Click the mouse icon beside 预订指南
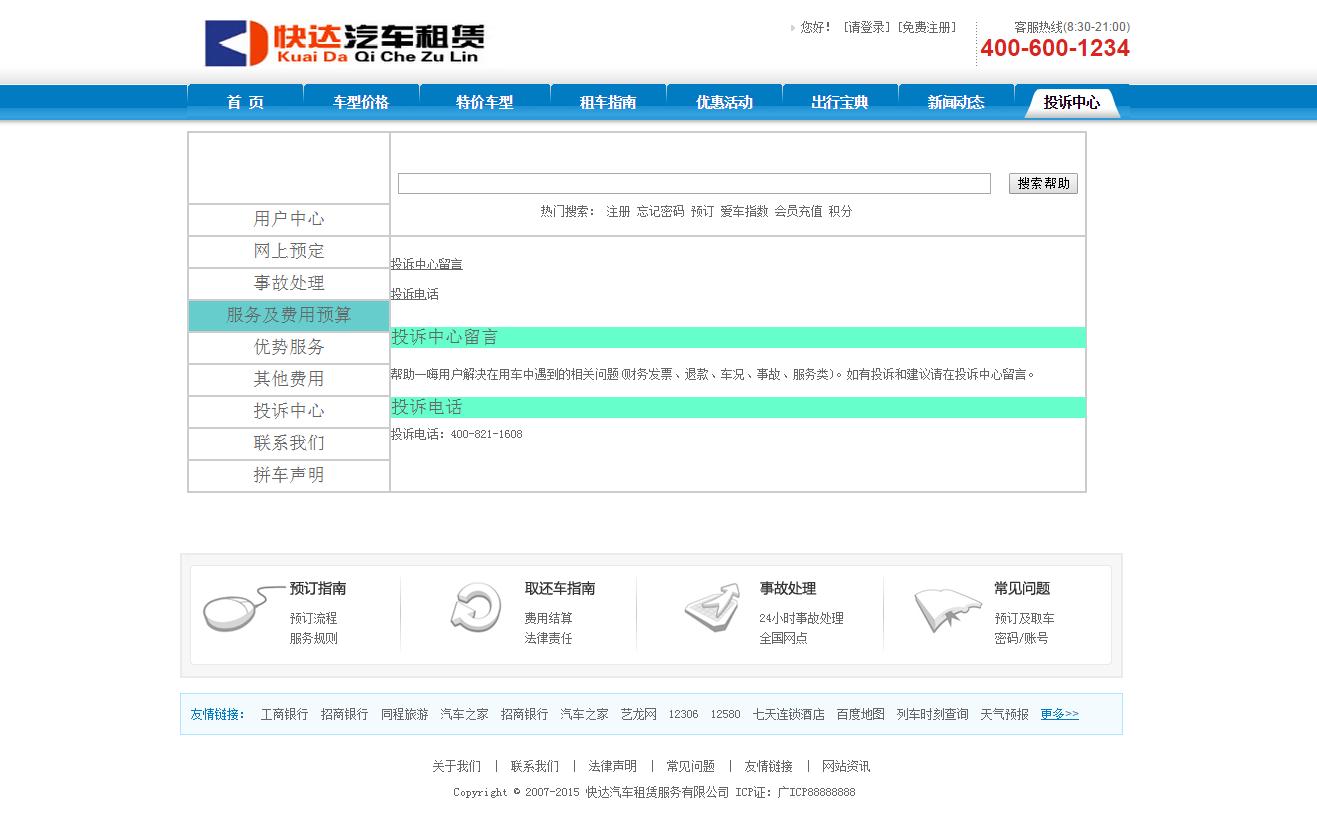 point(238,608)
